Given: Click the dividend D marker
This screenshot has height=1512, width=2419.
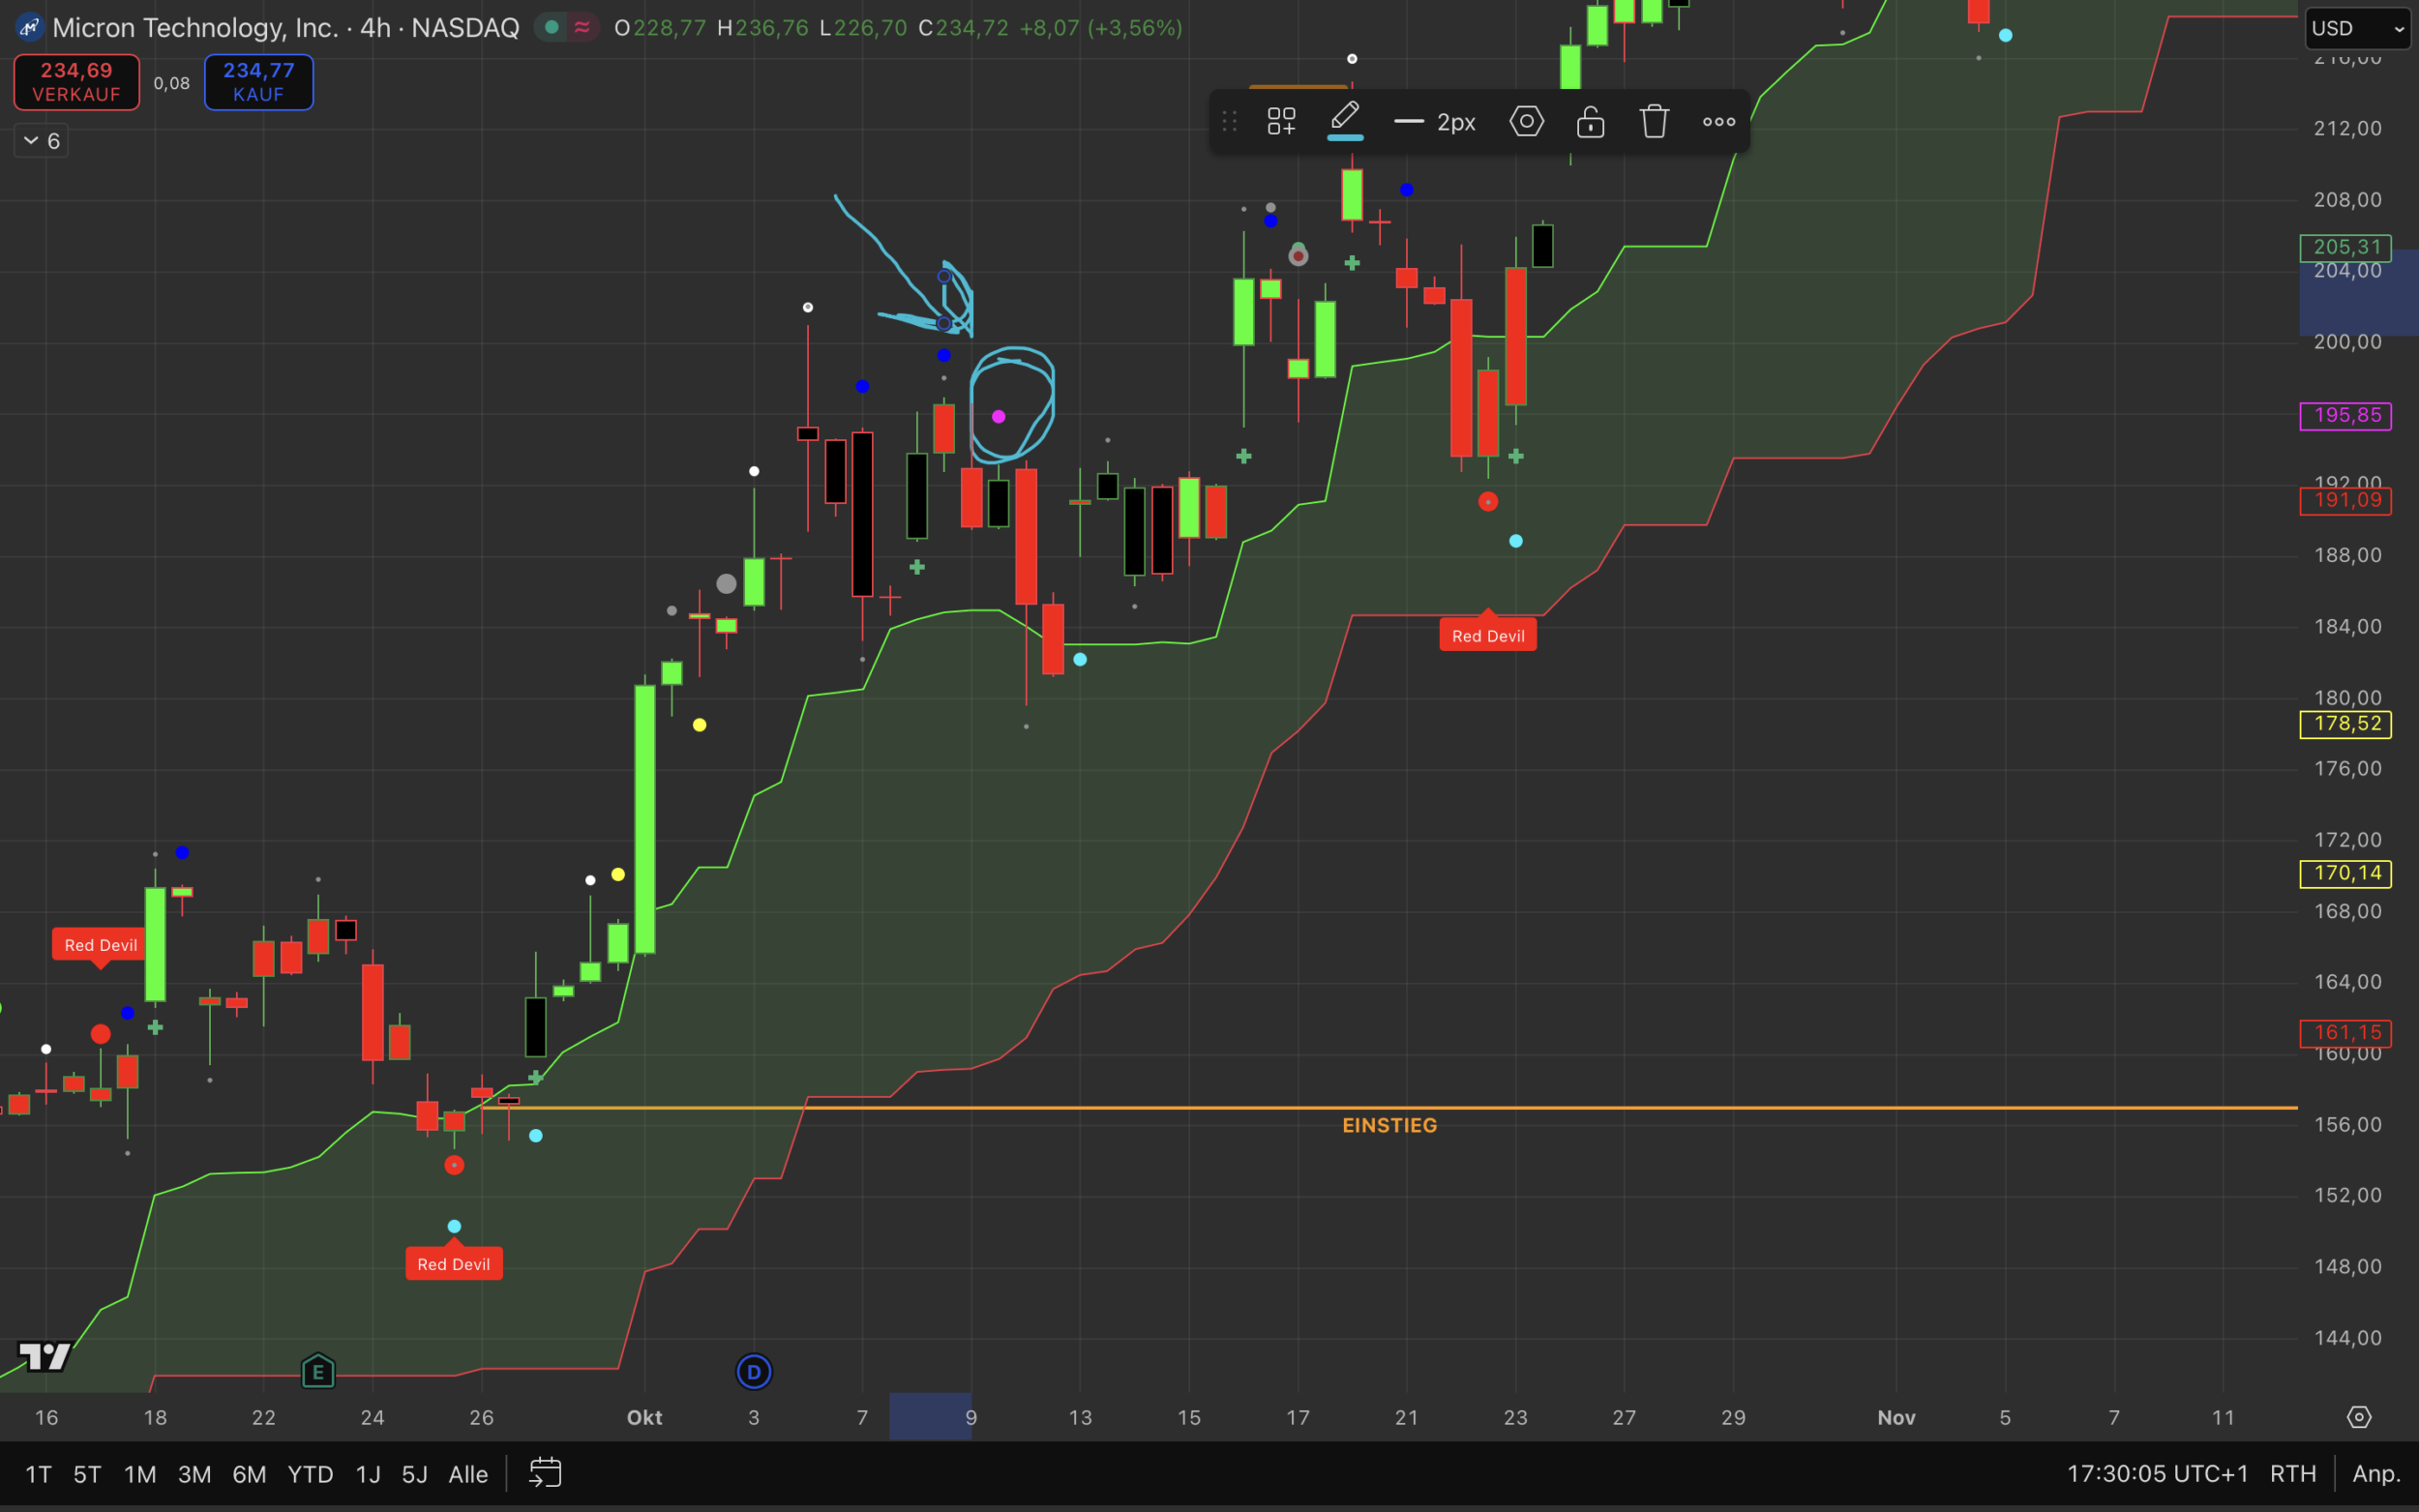Looking at the screenshot, I should (x=754, y=1372).
